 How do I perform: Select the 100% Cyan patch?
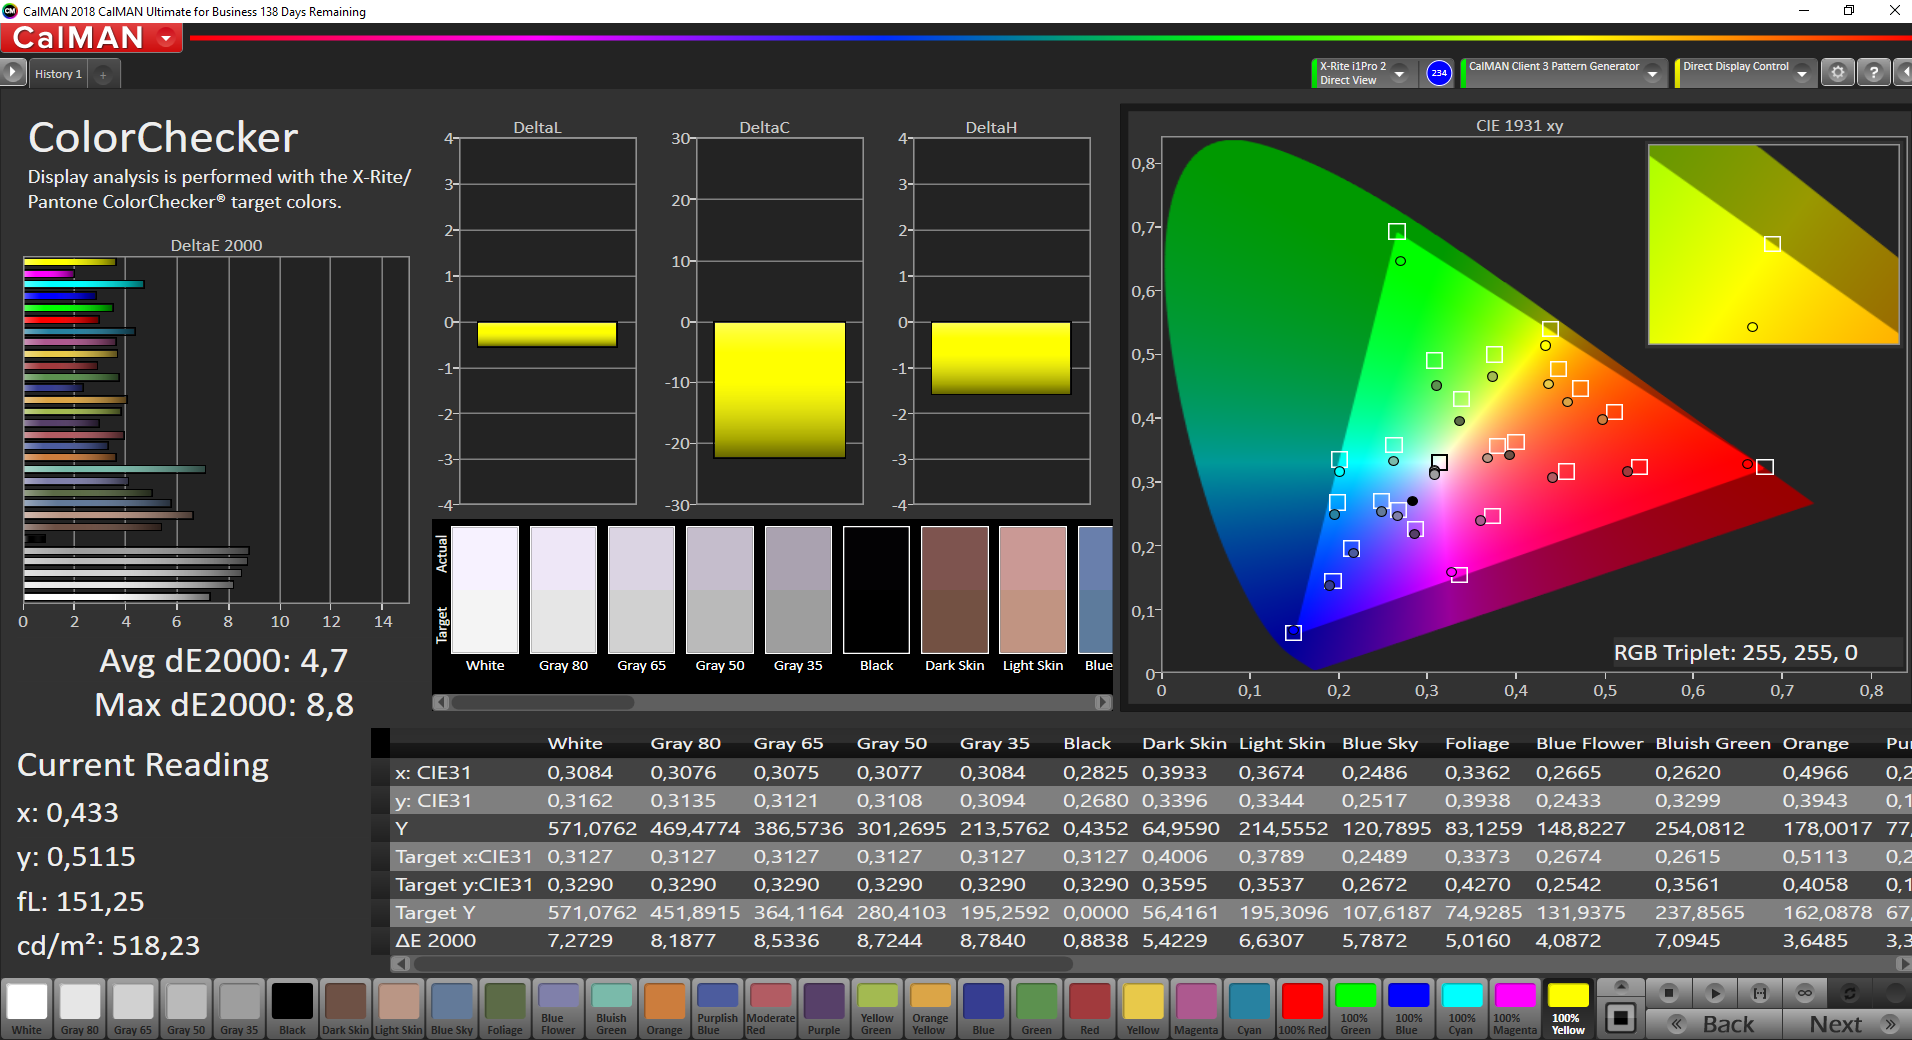(1462, 1009)
